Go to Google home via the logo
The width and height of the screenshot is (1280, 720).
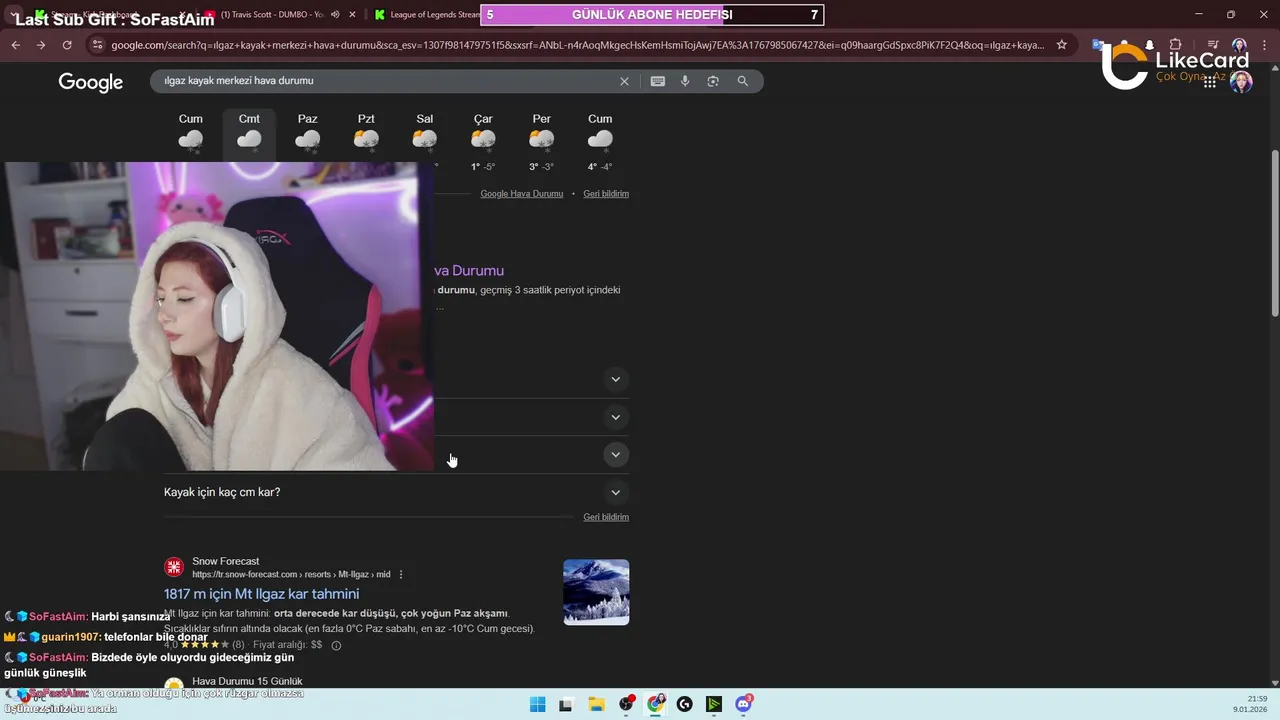tap(90, 82)
